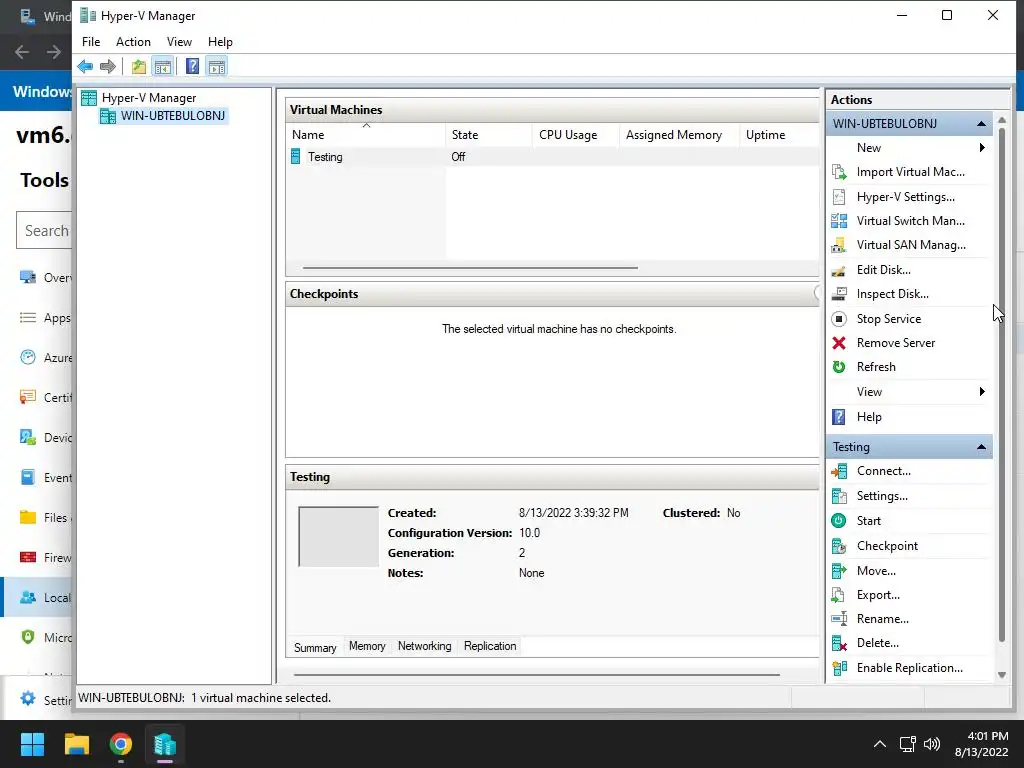Click the Hyper-V Manager taskbar icon
The height and width of the screenshot is (768, 1024).
click(165, 744)
